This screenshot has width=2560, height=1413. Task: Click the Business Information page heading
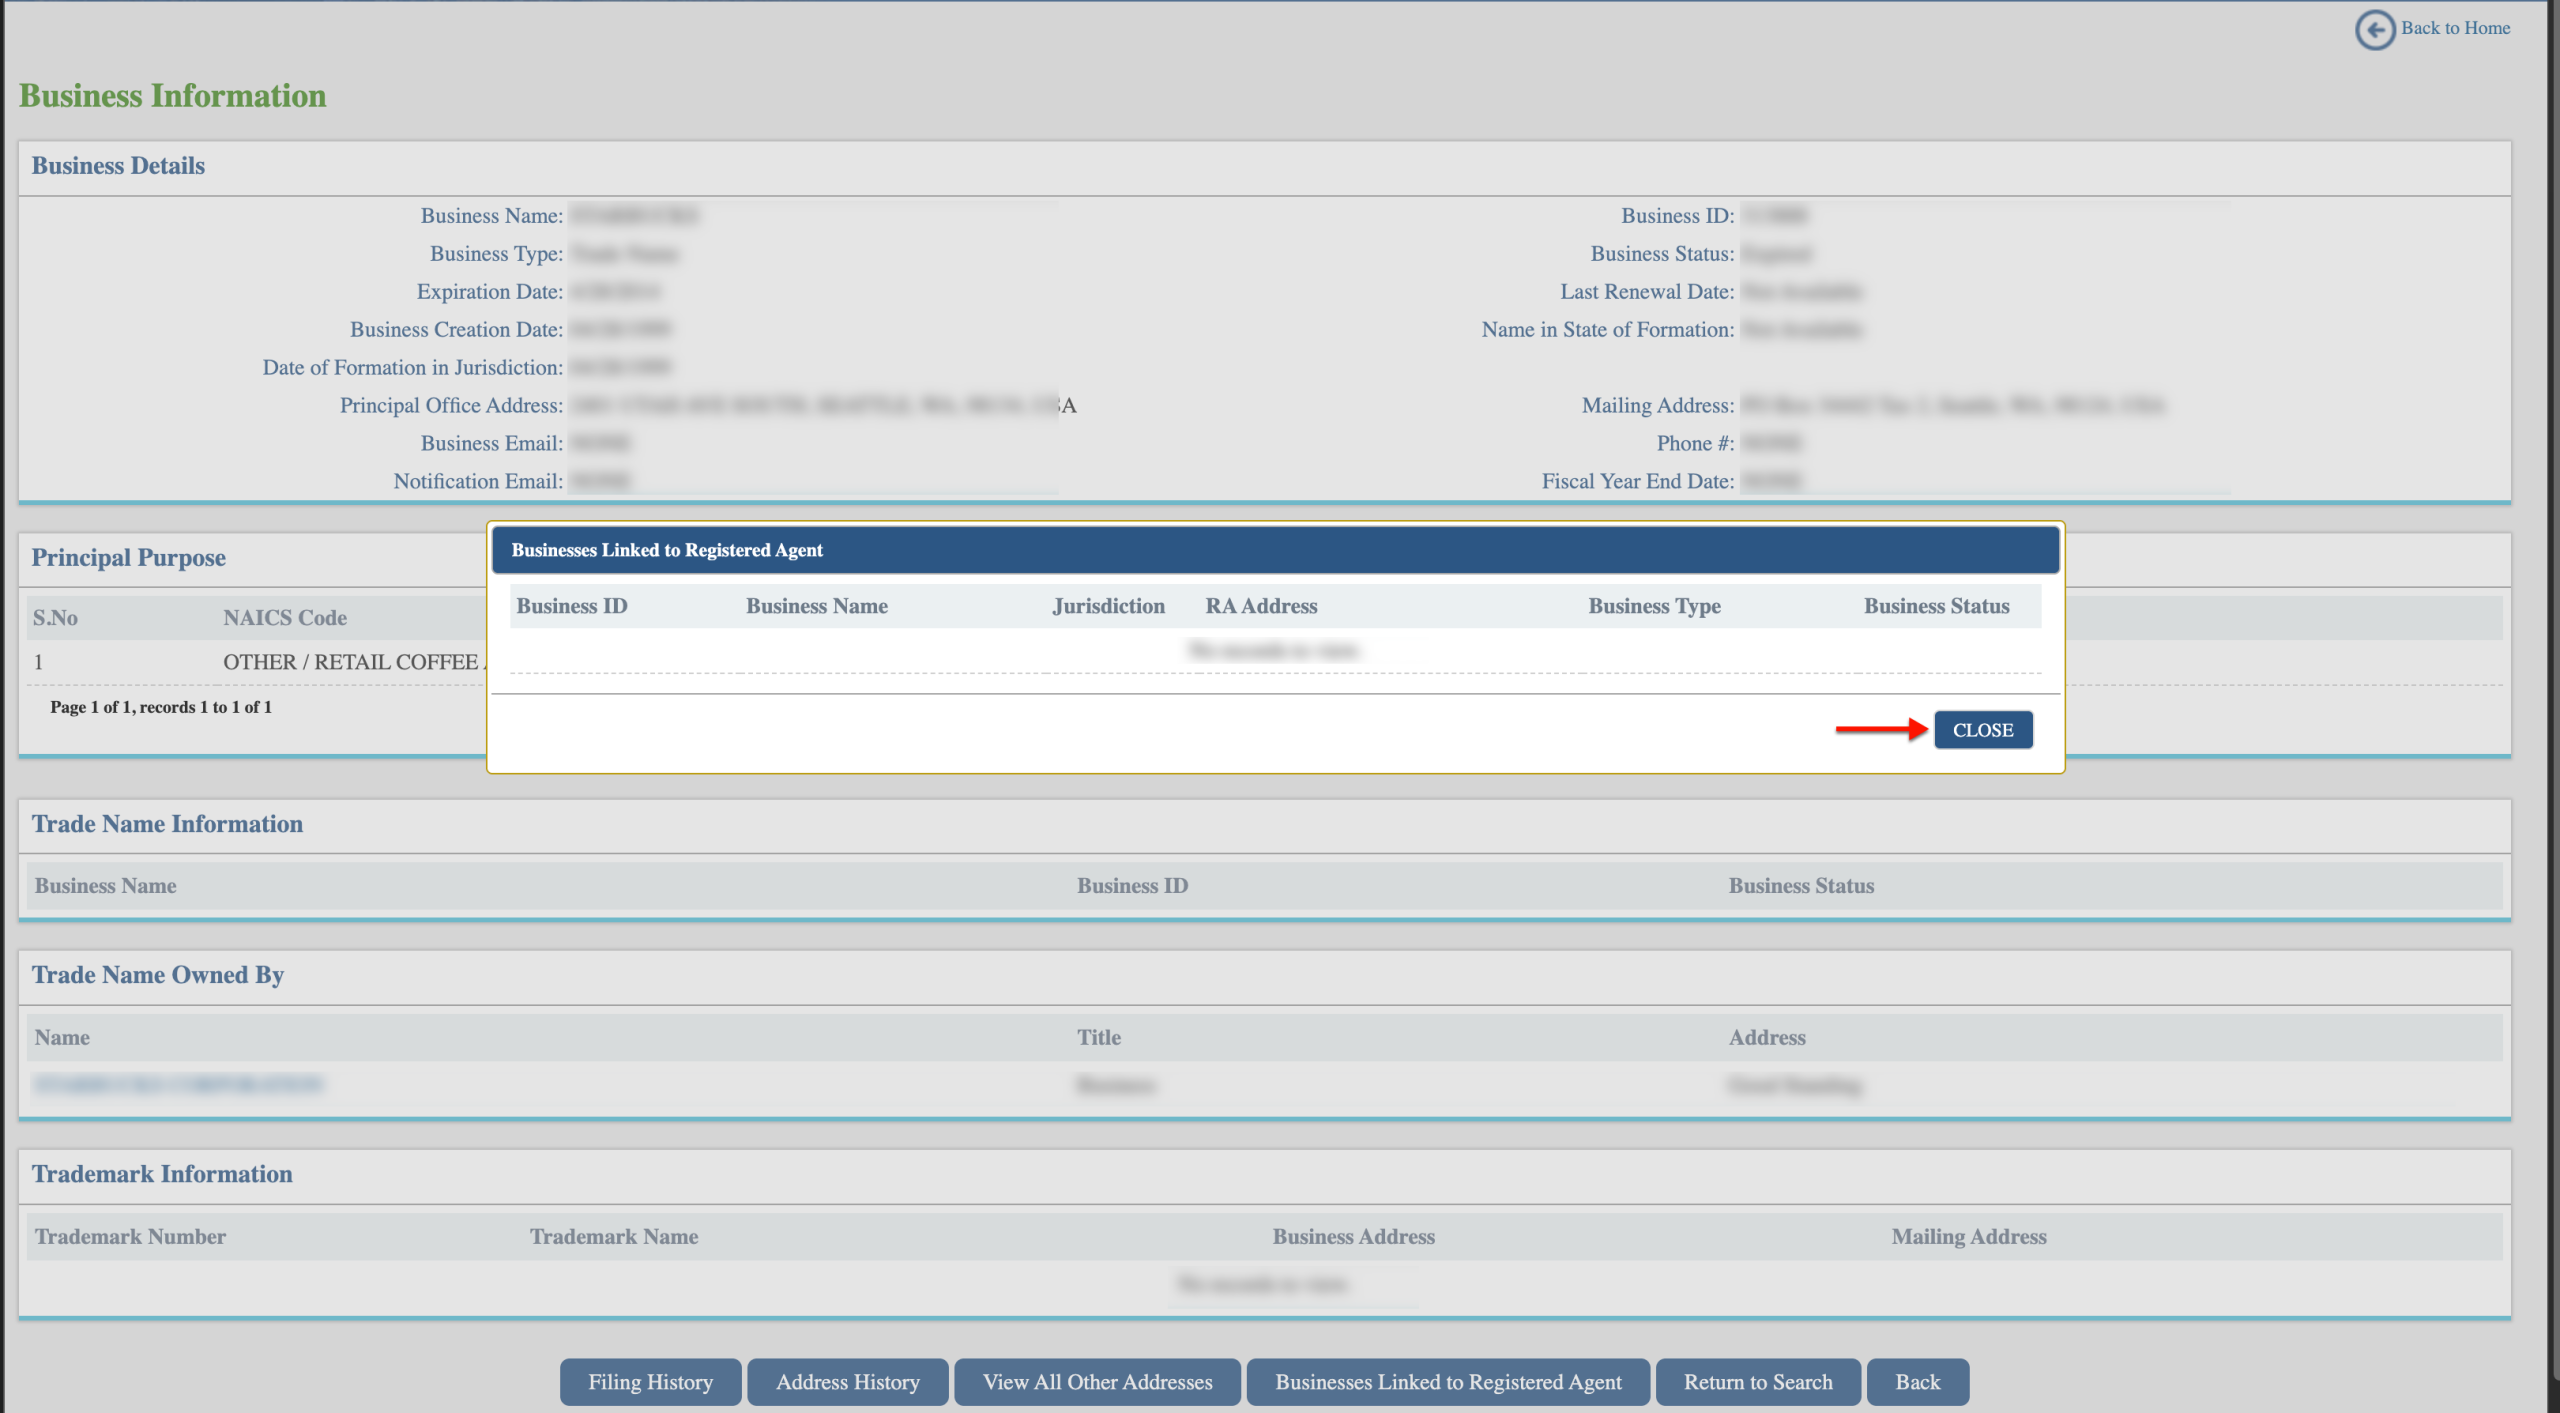[173, 96]
